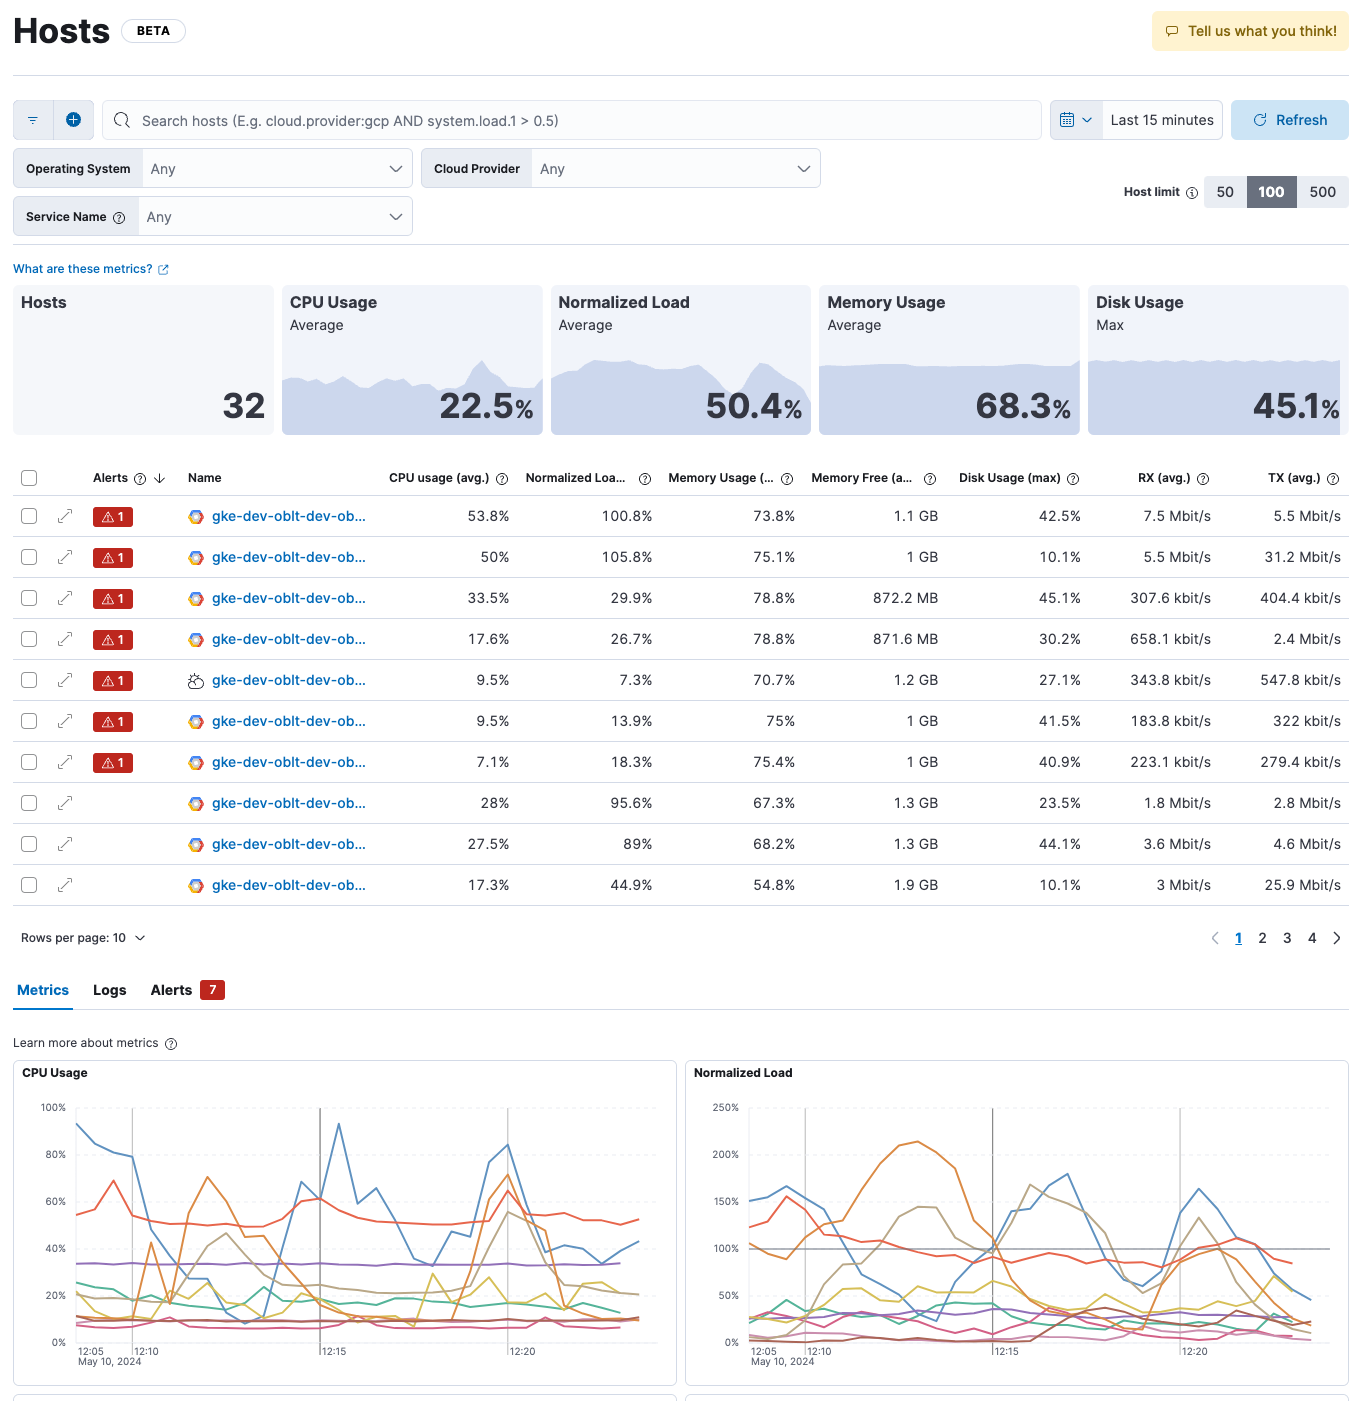This screenshot has width=1364, height=1401.
Task: Expand details of the first host row
Action: click(65, 516)
